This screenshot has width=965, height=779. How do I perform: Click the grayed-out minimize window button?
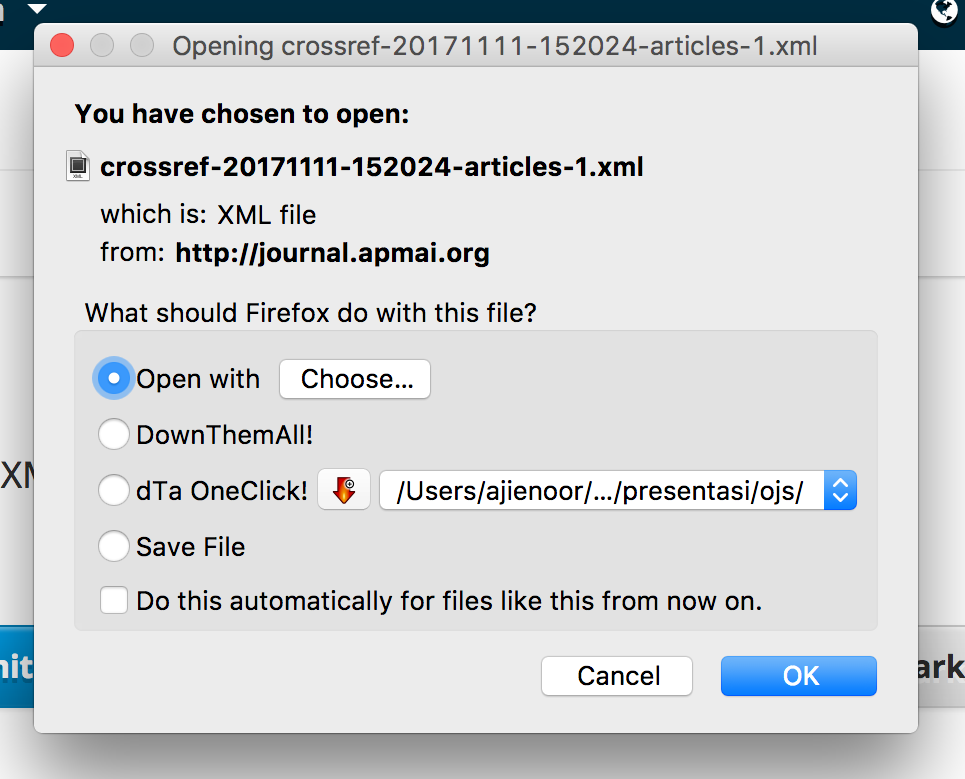pyautogui.click(x=102, y=46)
